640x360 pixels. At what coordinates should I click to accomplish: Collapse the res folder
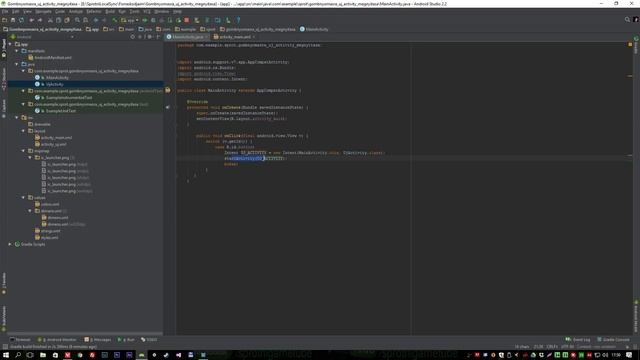[x=17, y=118]
